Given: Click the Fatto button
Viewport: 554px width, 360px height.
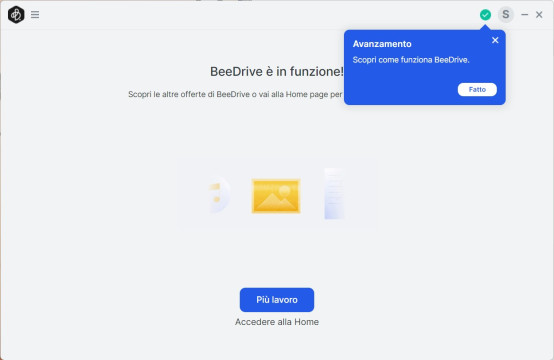Looking at the screenshot, I should coord(477,89).
